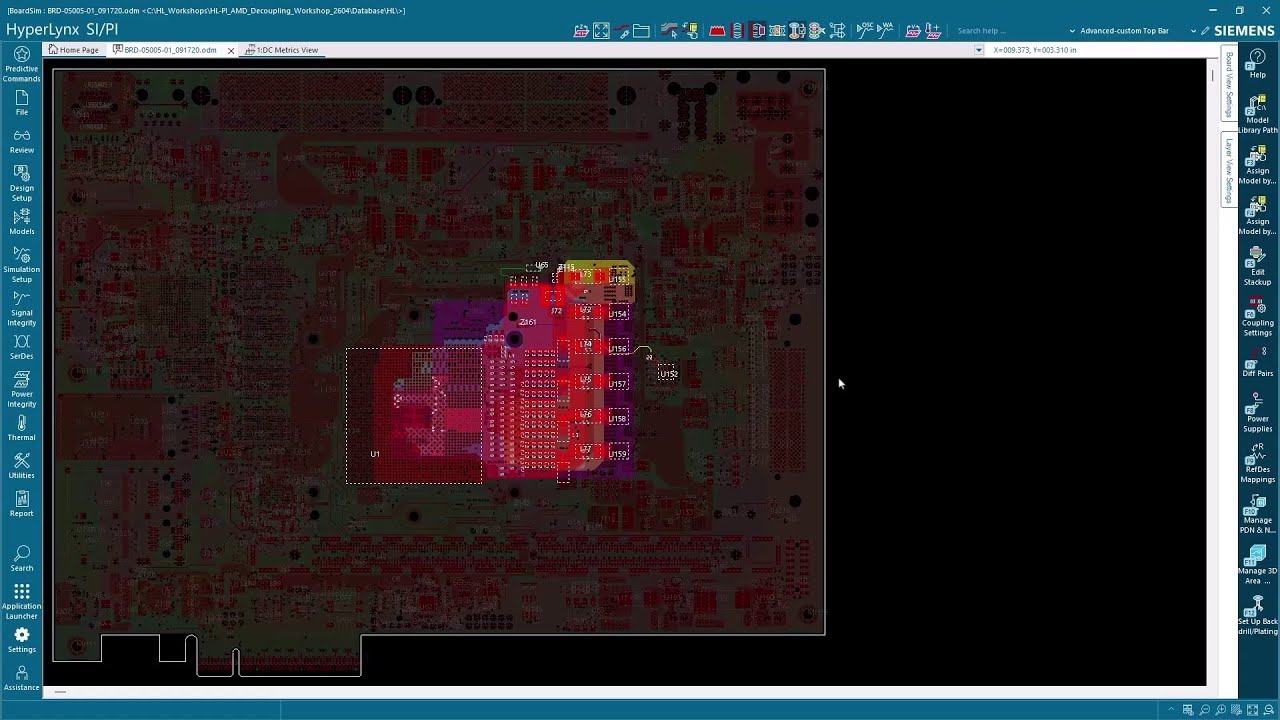Select component U154 on the board
This screenshot has width=1280, height=720.
pyautogui.click(x=618, y=314)
